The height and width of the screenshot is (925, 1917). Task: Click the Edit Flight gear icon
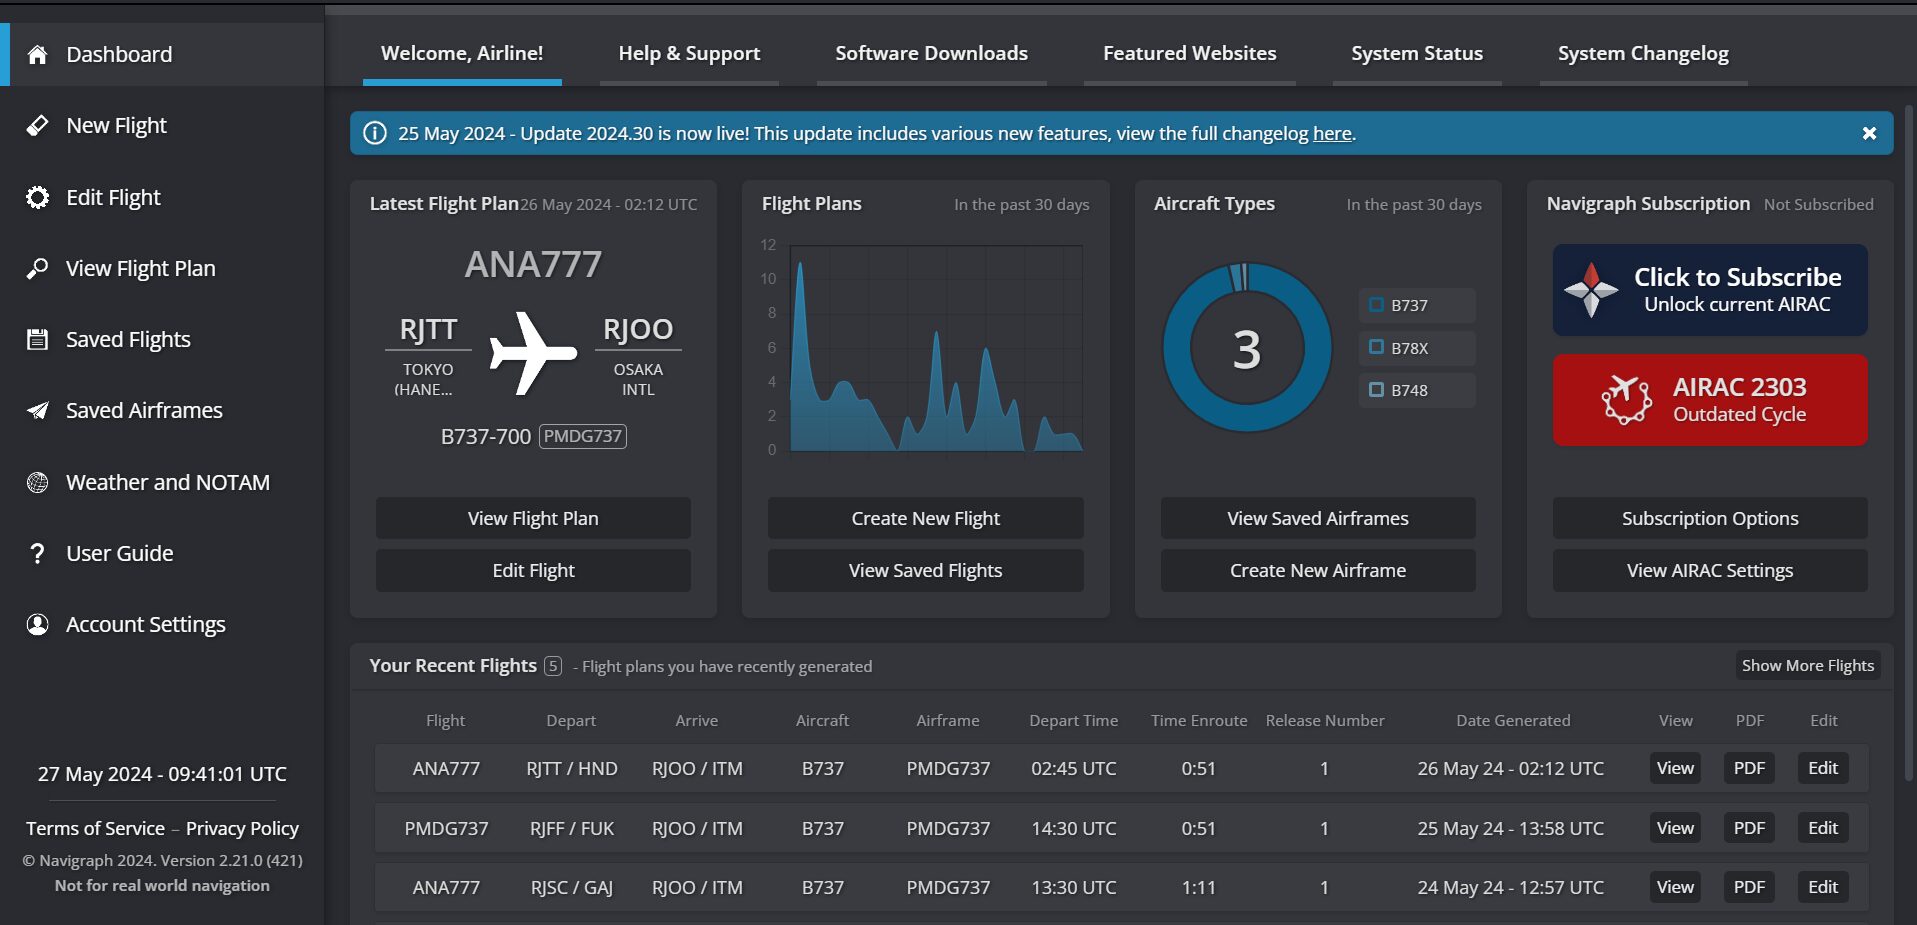37,198
